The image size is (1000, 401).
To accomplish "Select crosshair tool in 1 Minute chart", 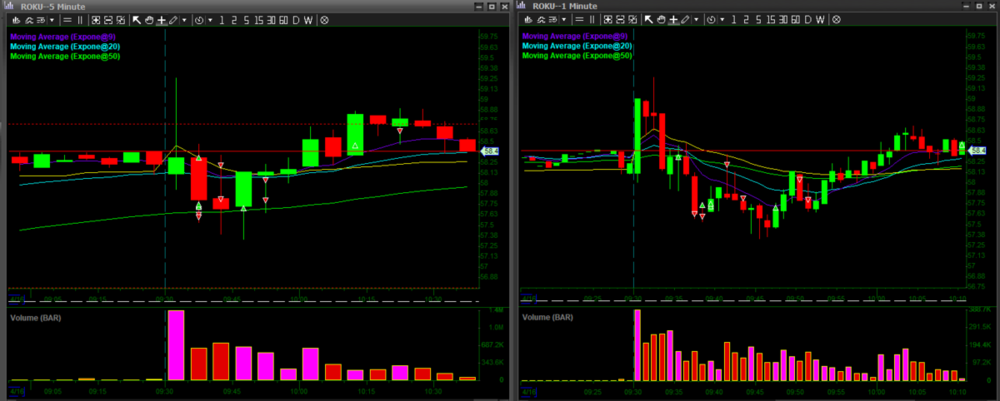I will [x=672, y=20].
